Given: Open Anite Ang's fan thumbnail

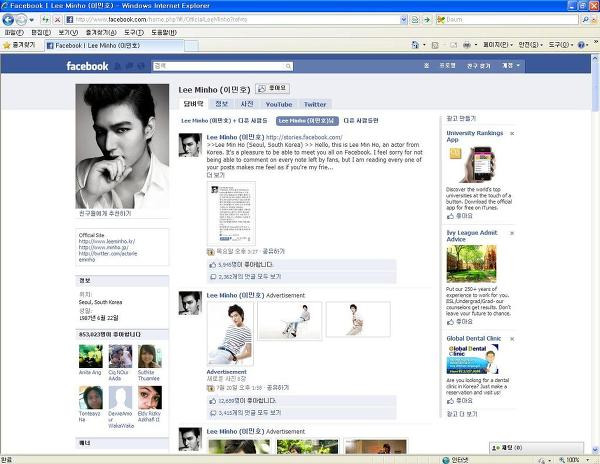Looking at the screenshot, I should click(x=91, y=356).
